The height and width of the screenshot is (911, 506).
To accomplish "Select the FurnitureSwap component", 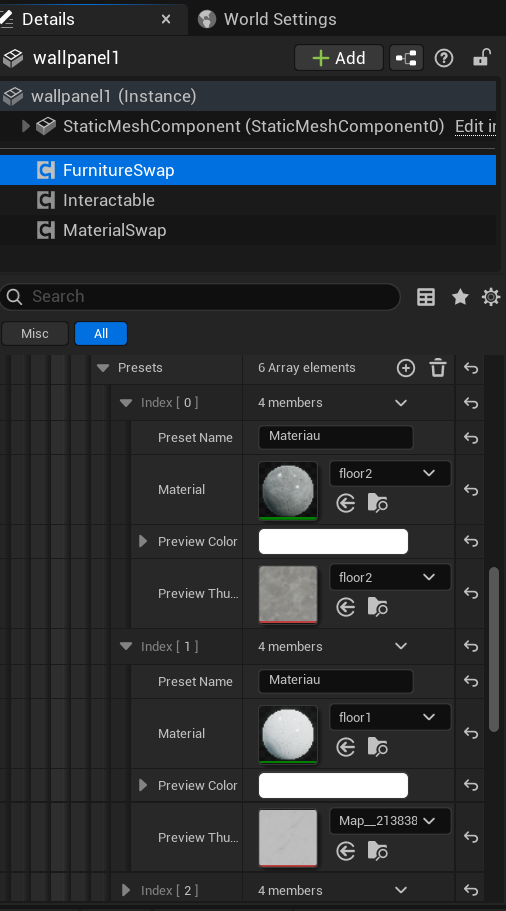I will [247, 170].
